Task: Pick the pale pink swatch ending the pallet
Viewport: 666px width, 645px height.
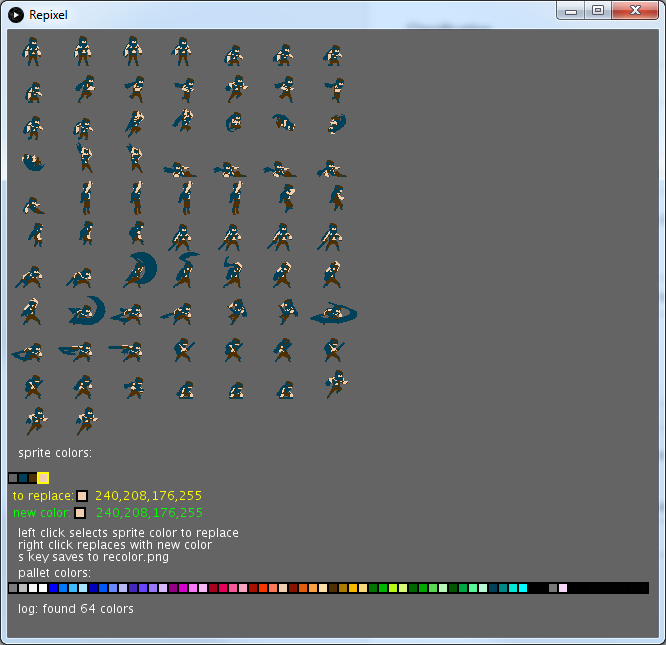Action: pyautogui.click(x=563, y=588)
